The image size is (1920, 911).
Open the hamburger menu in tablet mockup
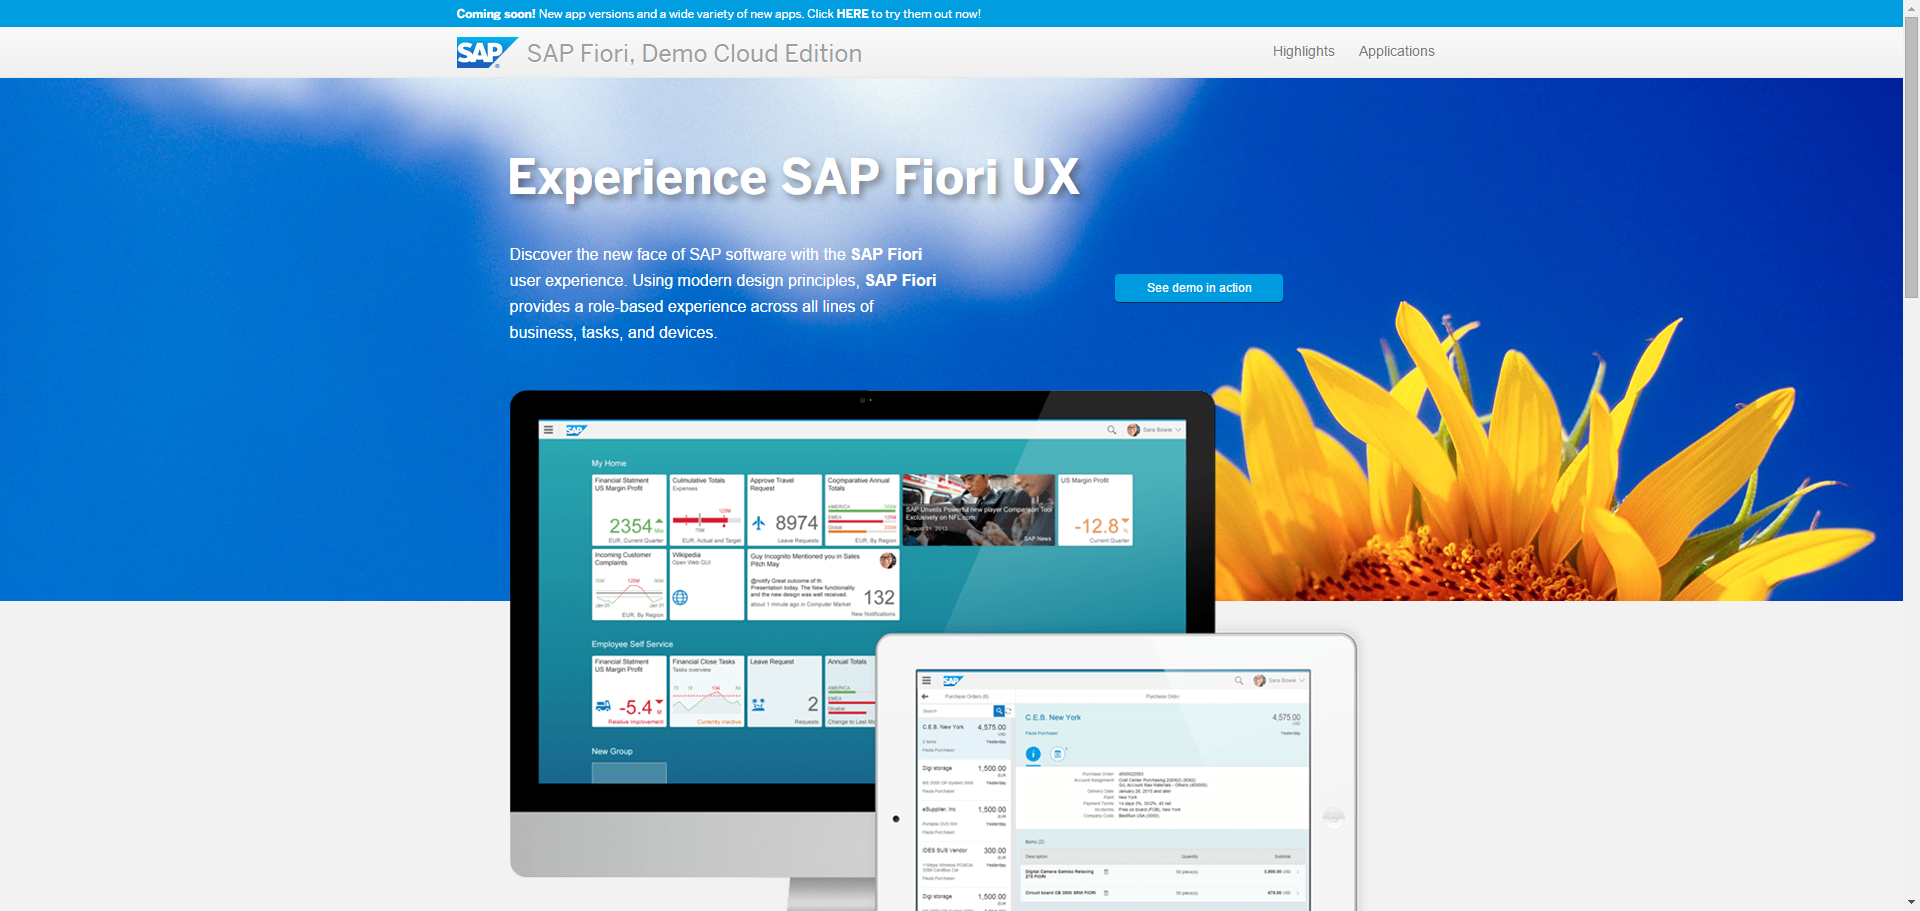[926, 680]
